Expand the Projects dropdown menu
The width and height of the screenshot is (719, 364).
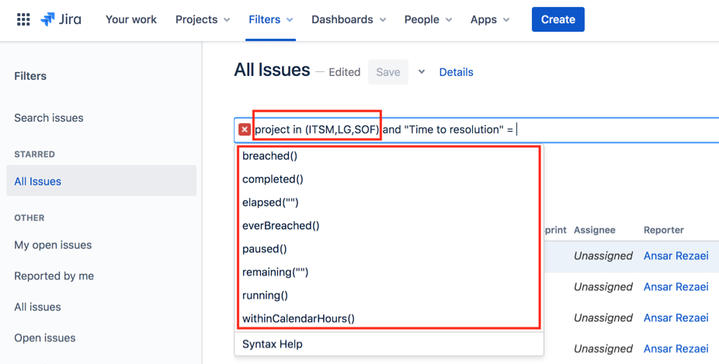203,19
